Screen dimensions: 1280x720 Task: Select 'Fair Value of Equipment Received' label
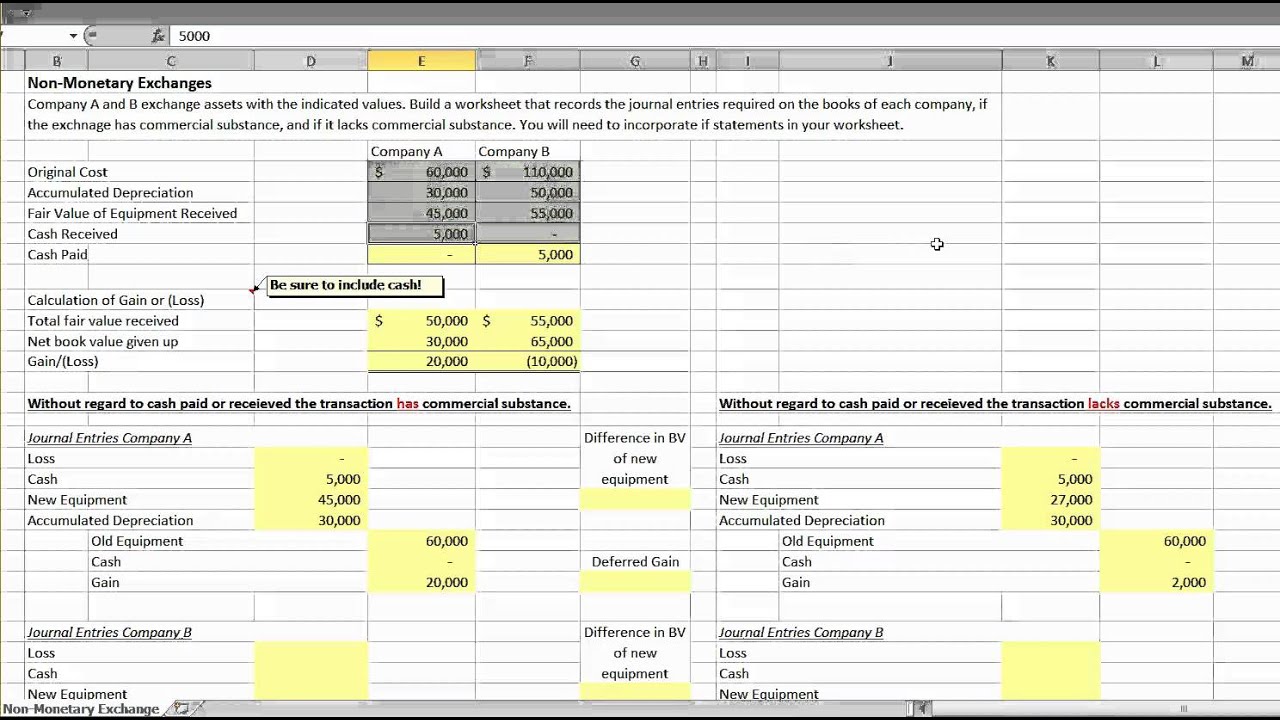pyautogui.click(x=132, y=213)
